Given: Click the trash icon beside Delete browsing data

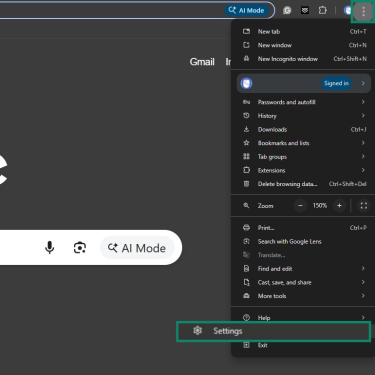Looking at the screenshot, I should pos(246,184).
